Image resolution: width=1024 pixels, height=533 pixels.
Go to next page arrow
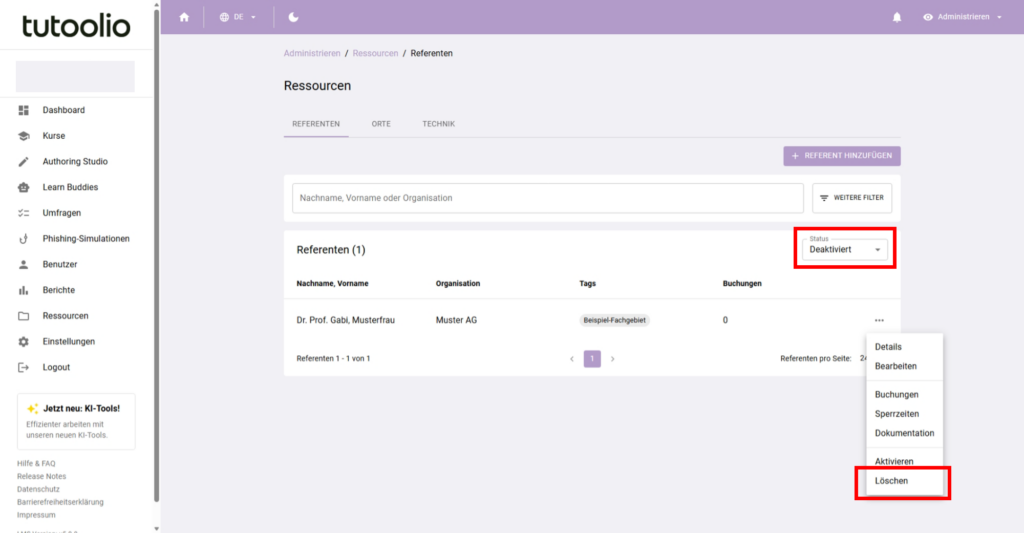click(x=613, y=359)
